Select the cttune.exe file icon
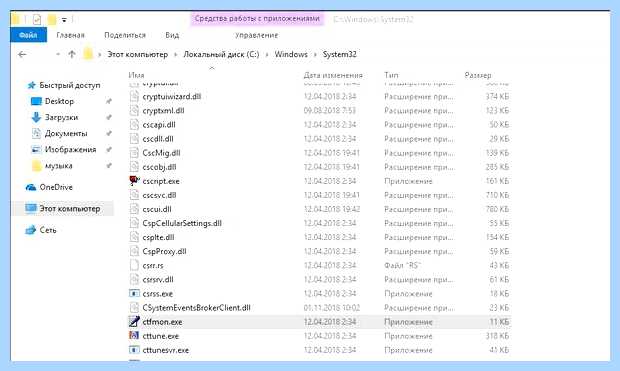620x371 pixels. pos(134,335)
